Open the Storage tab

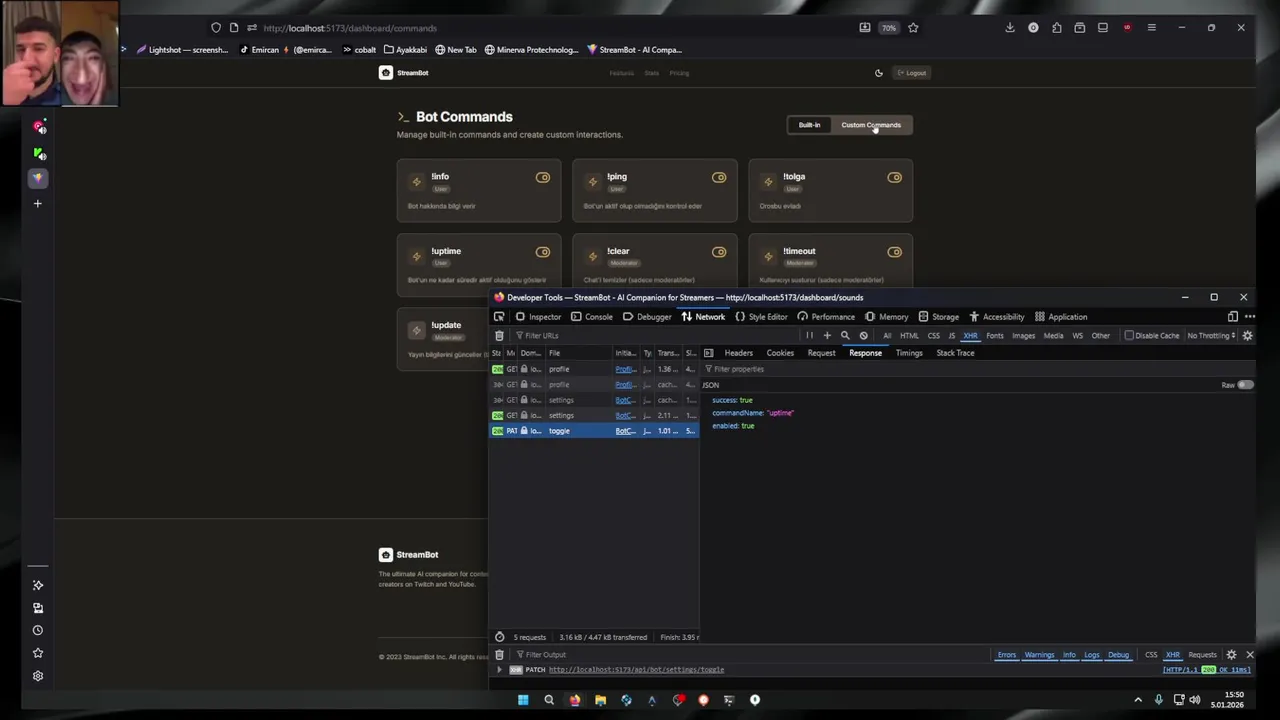(938, 317)
